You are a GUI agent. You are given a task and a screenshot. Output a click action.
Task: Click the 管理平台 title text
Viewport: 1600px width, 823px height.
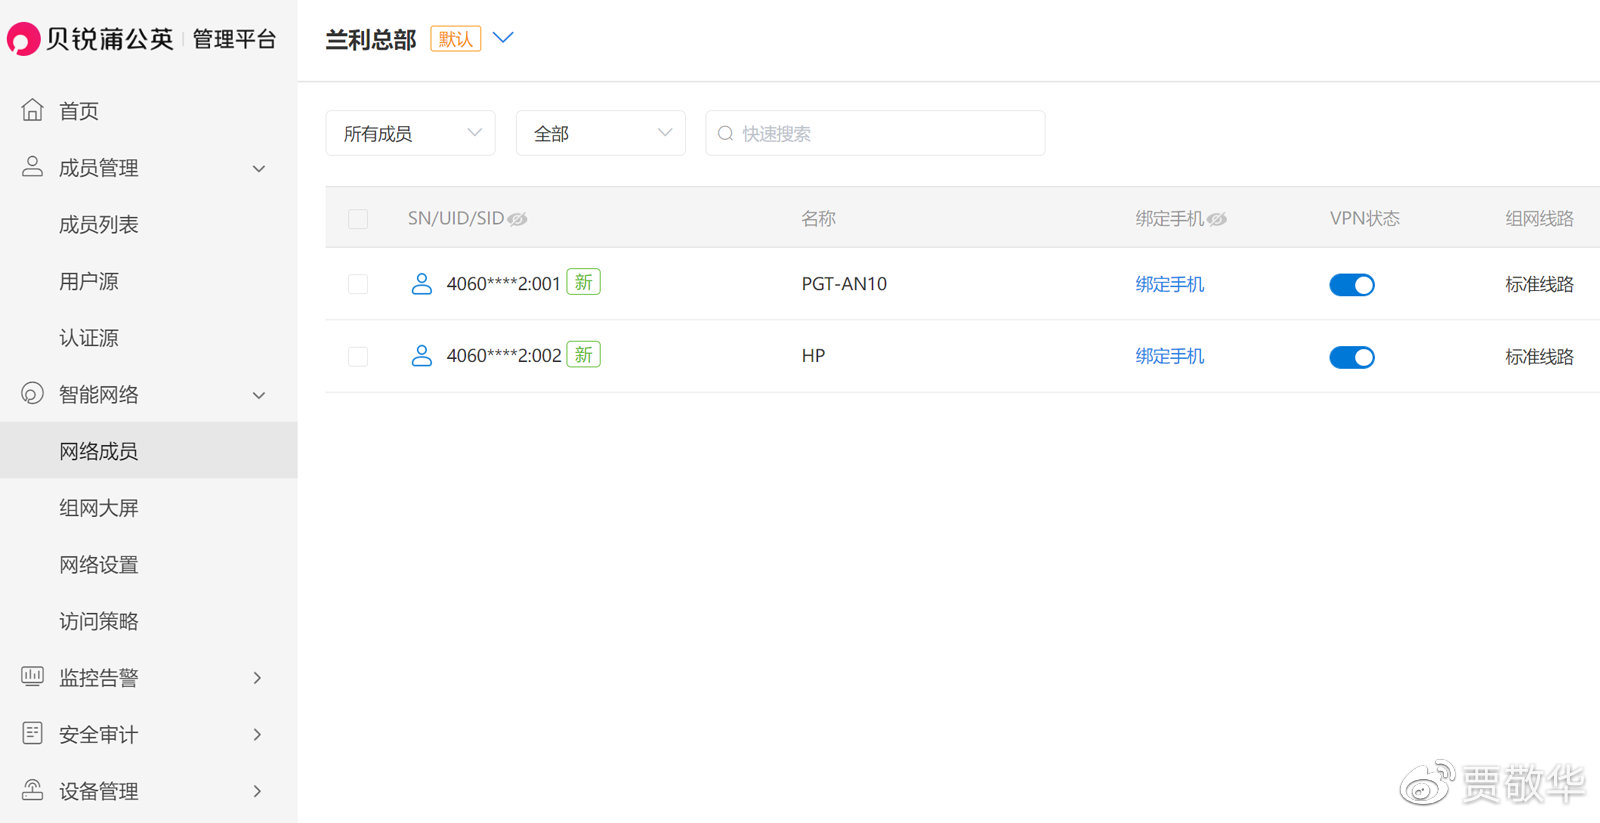pos(234,39)
